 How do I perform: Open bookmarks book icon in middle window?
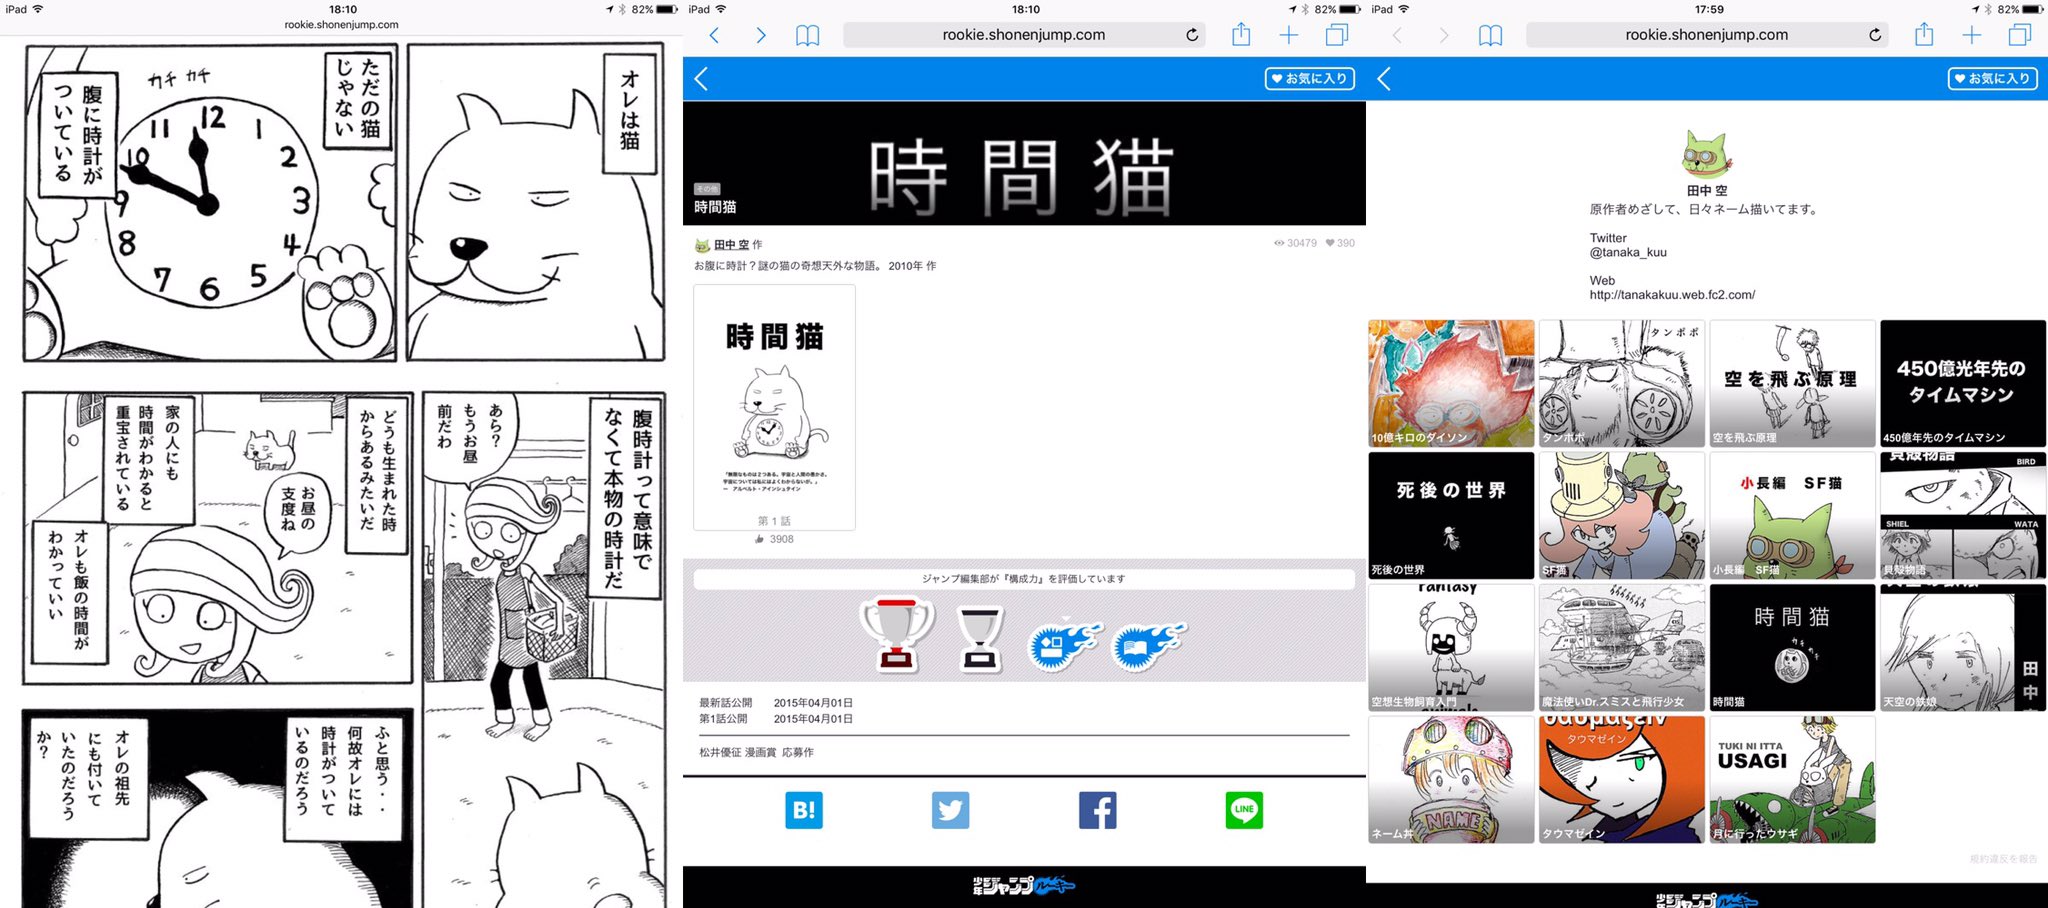coord(808,36)
